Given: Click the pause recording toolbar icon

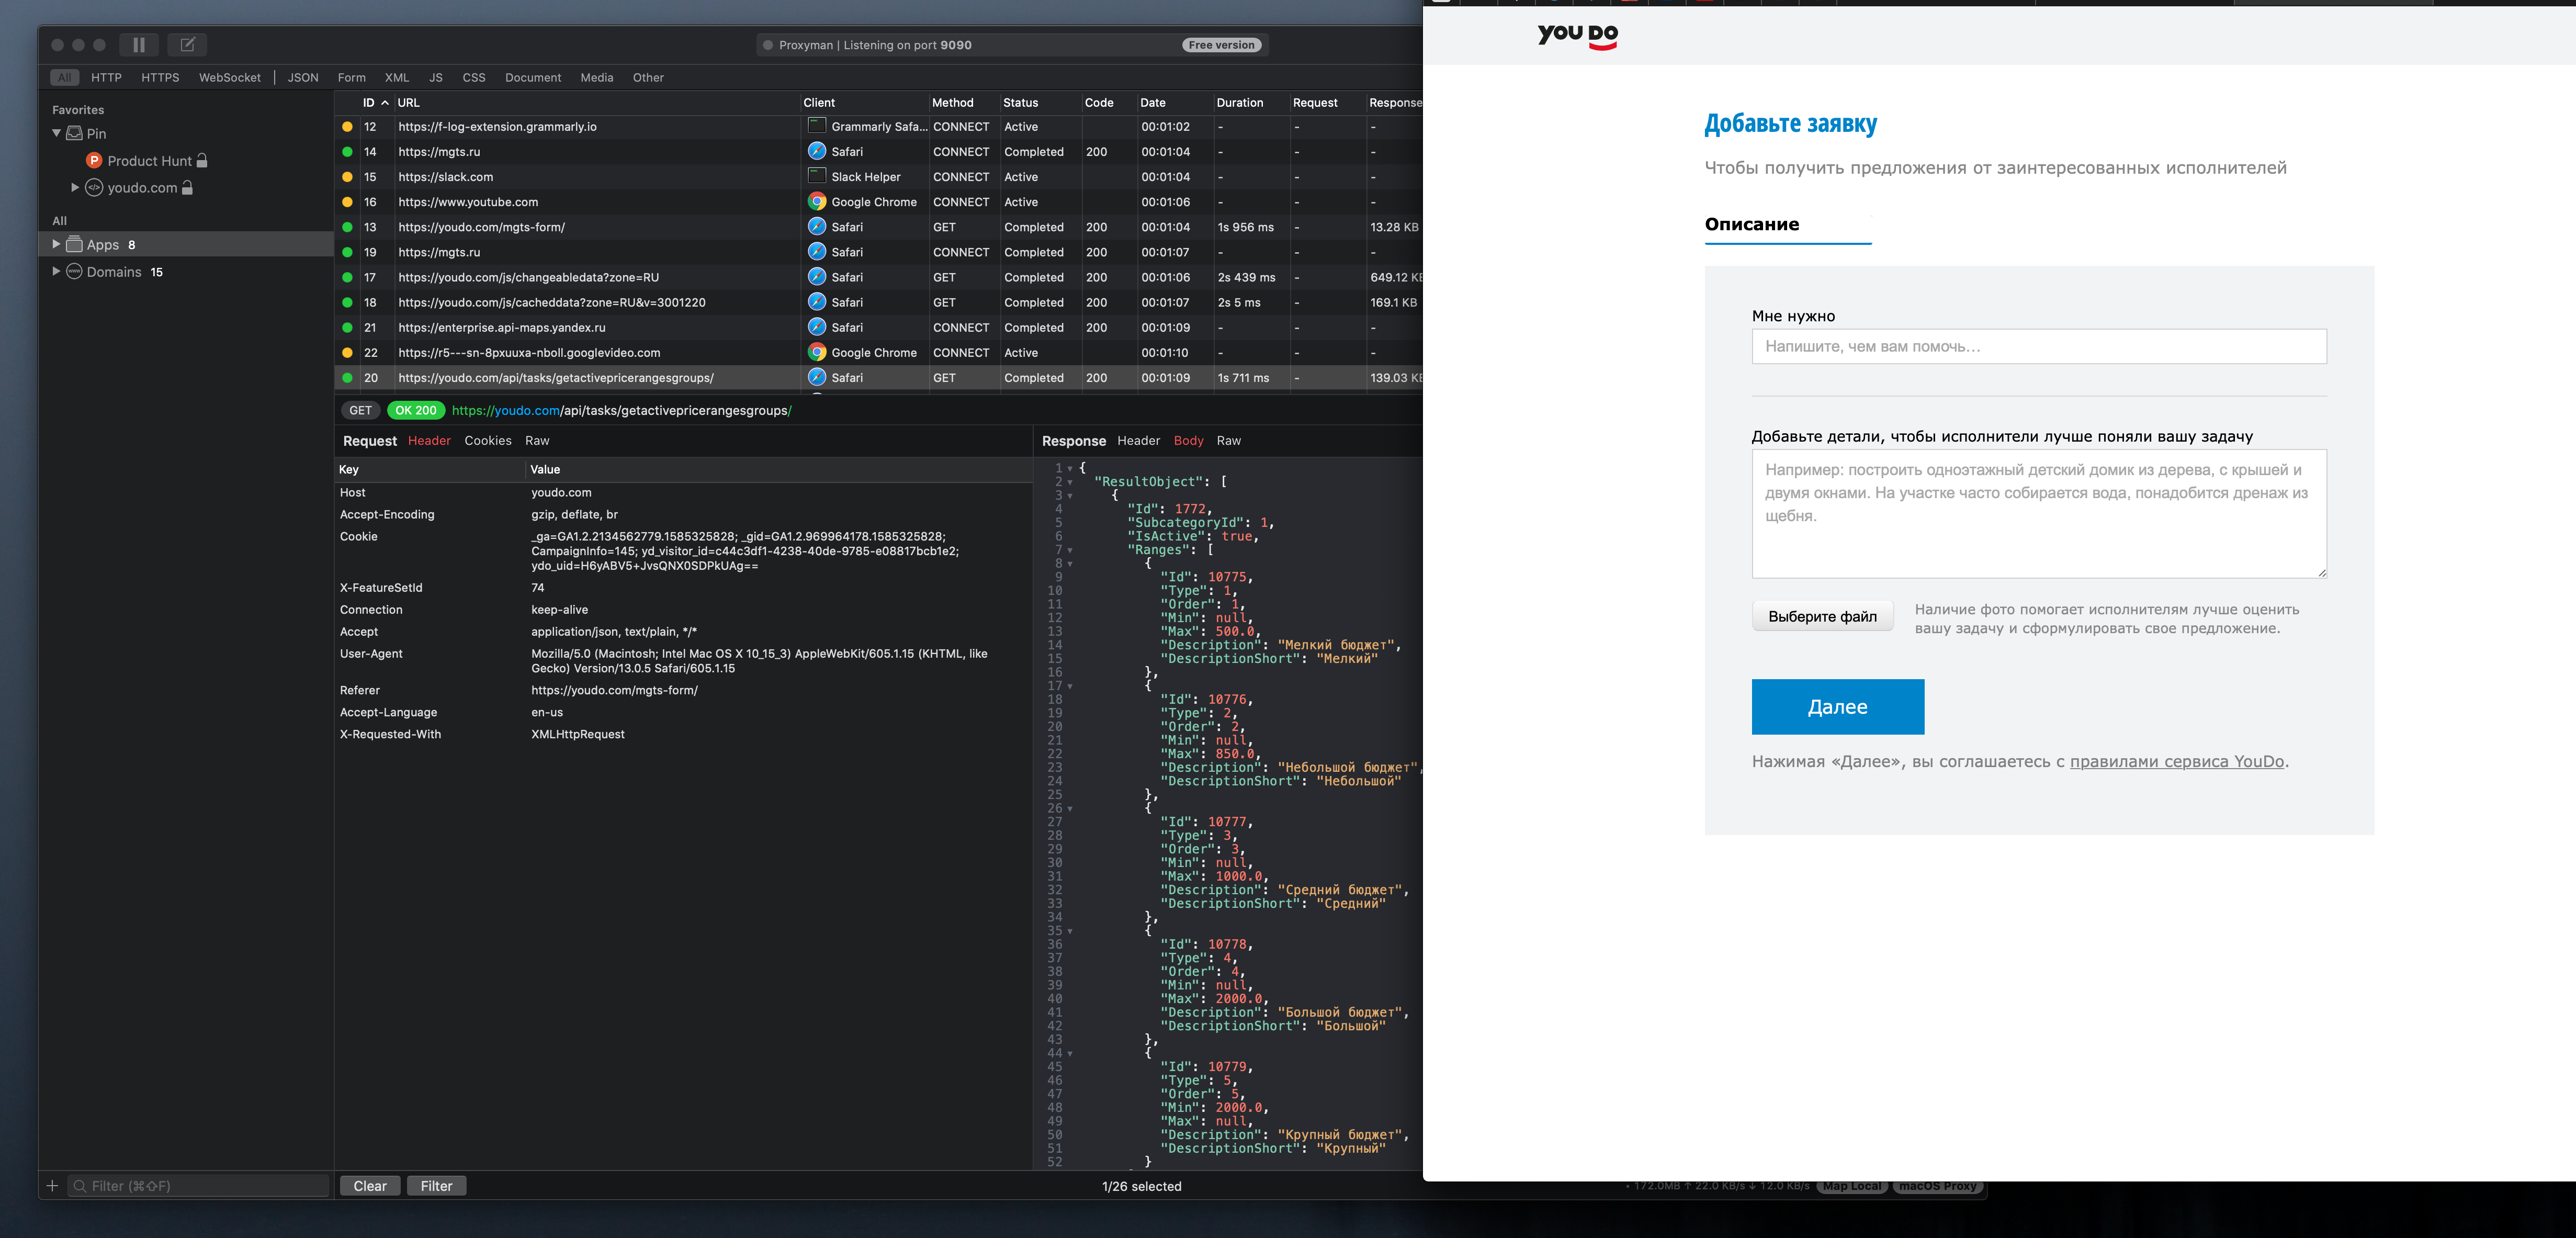Looking at the screenshot, I should coord(139,45).
